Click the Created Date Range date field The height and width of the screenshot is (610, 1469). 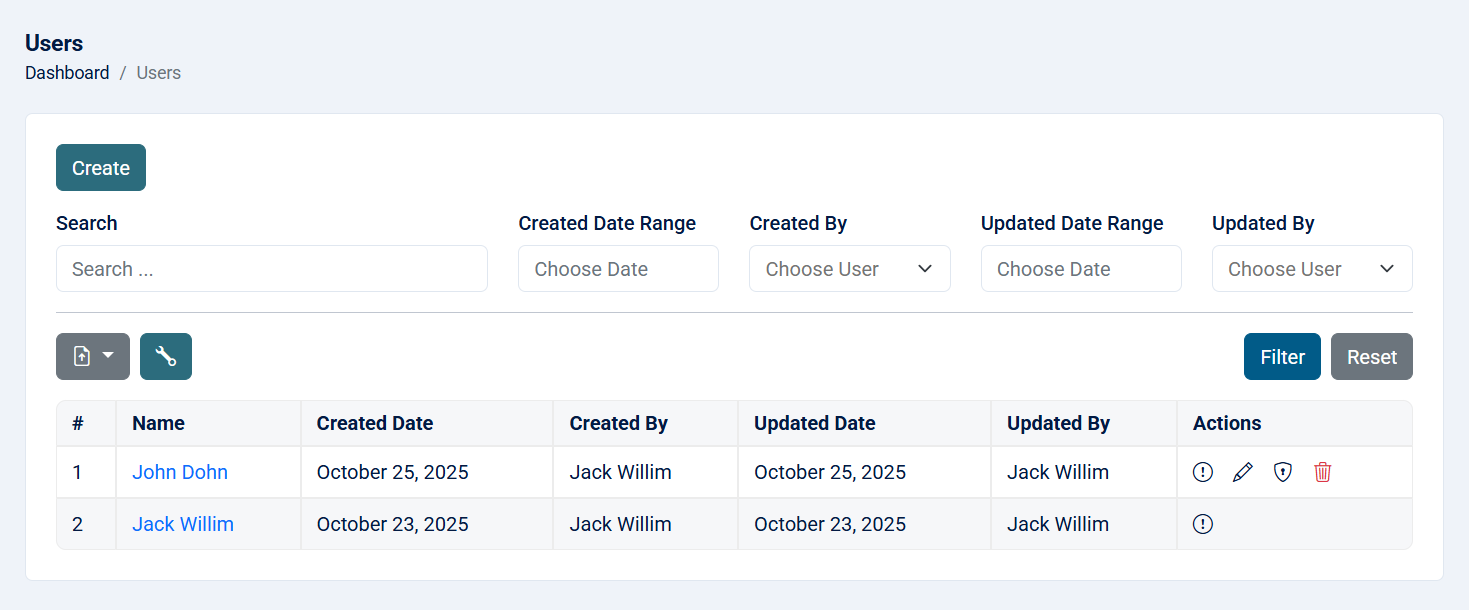click(618, 269)
